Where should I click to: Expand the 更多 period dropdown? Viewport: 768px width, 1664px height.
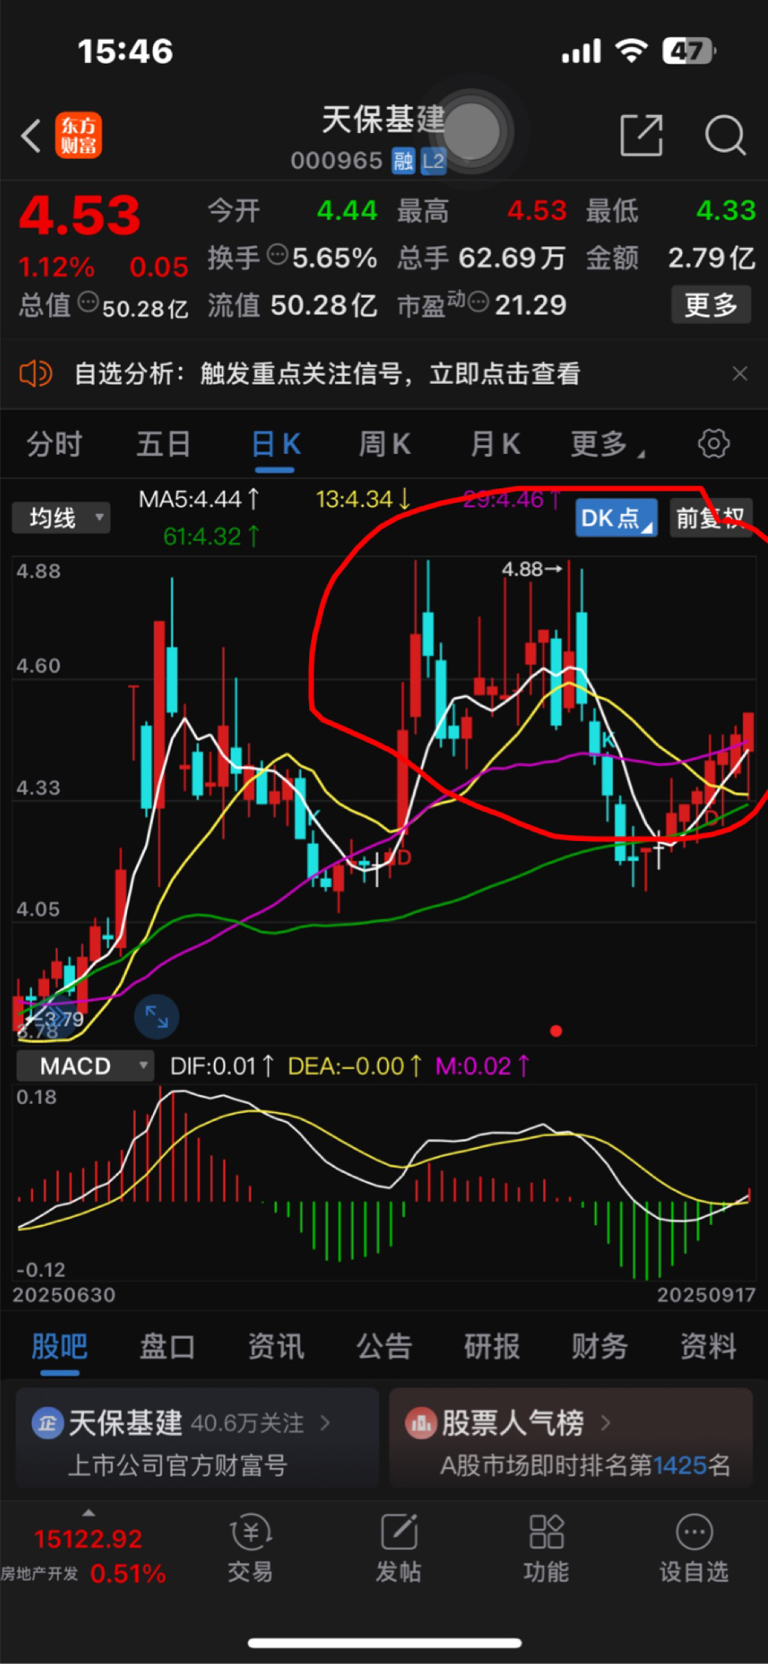(607, 444)
